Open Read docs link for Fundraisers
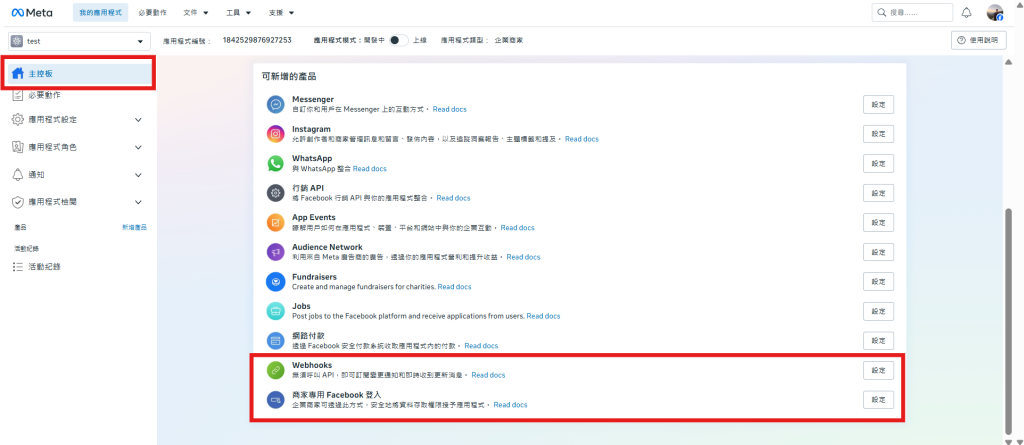Screen dimensions: 1024x445 [x=455, y=287]
